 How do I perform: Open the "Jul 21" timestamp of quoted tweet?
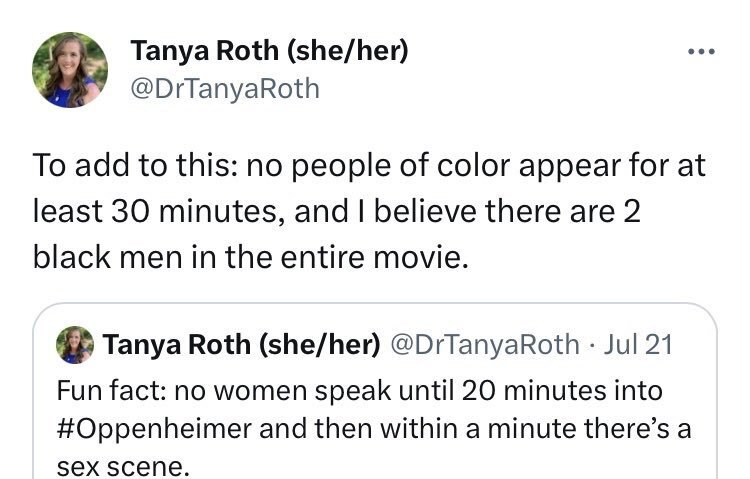point(638,345)
